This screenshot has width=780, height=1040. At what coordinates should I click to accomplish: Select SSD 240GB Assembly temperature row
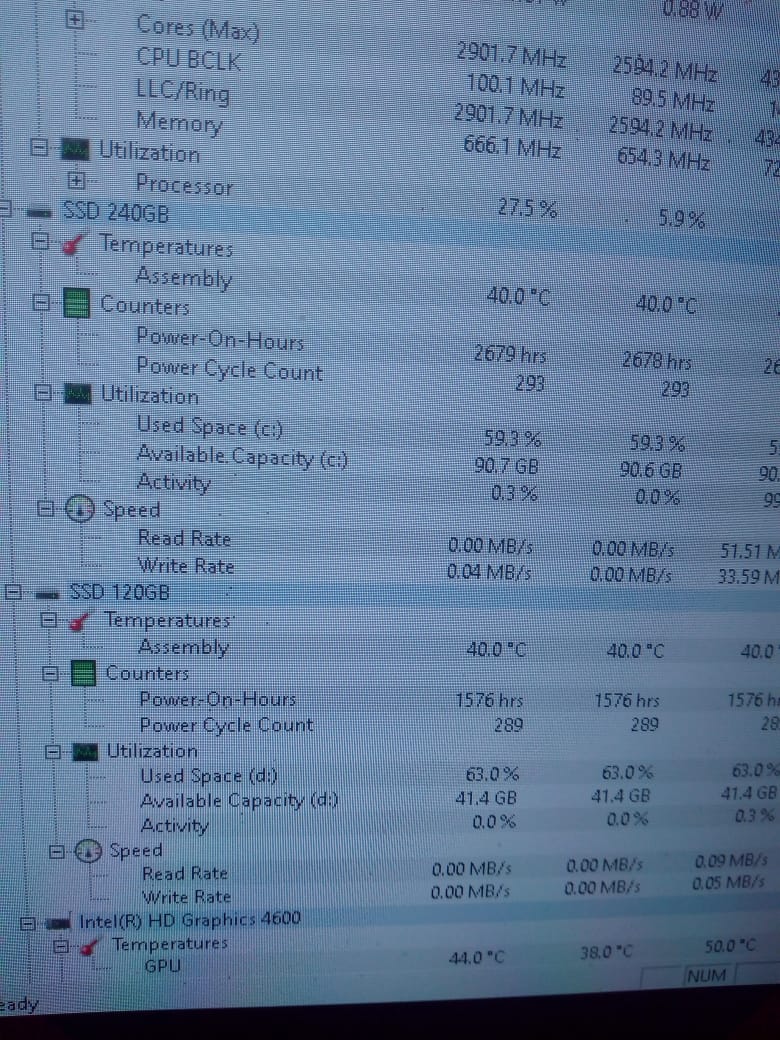[x=184, y=277]
